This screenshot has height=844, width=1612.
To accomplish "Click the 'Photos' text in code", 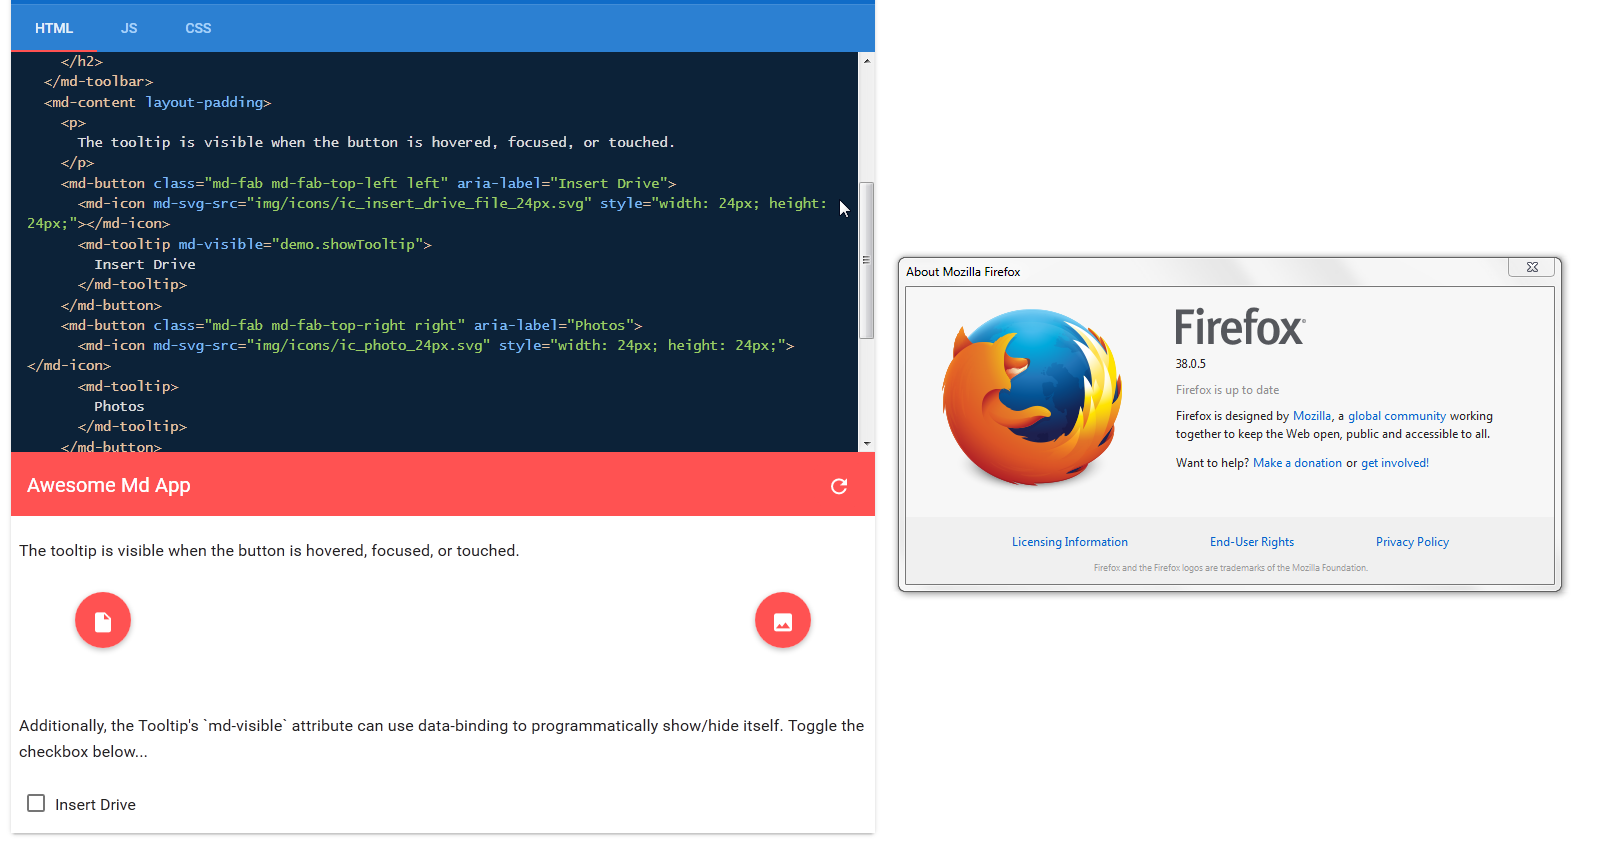I will [x=119, y=406].
